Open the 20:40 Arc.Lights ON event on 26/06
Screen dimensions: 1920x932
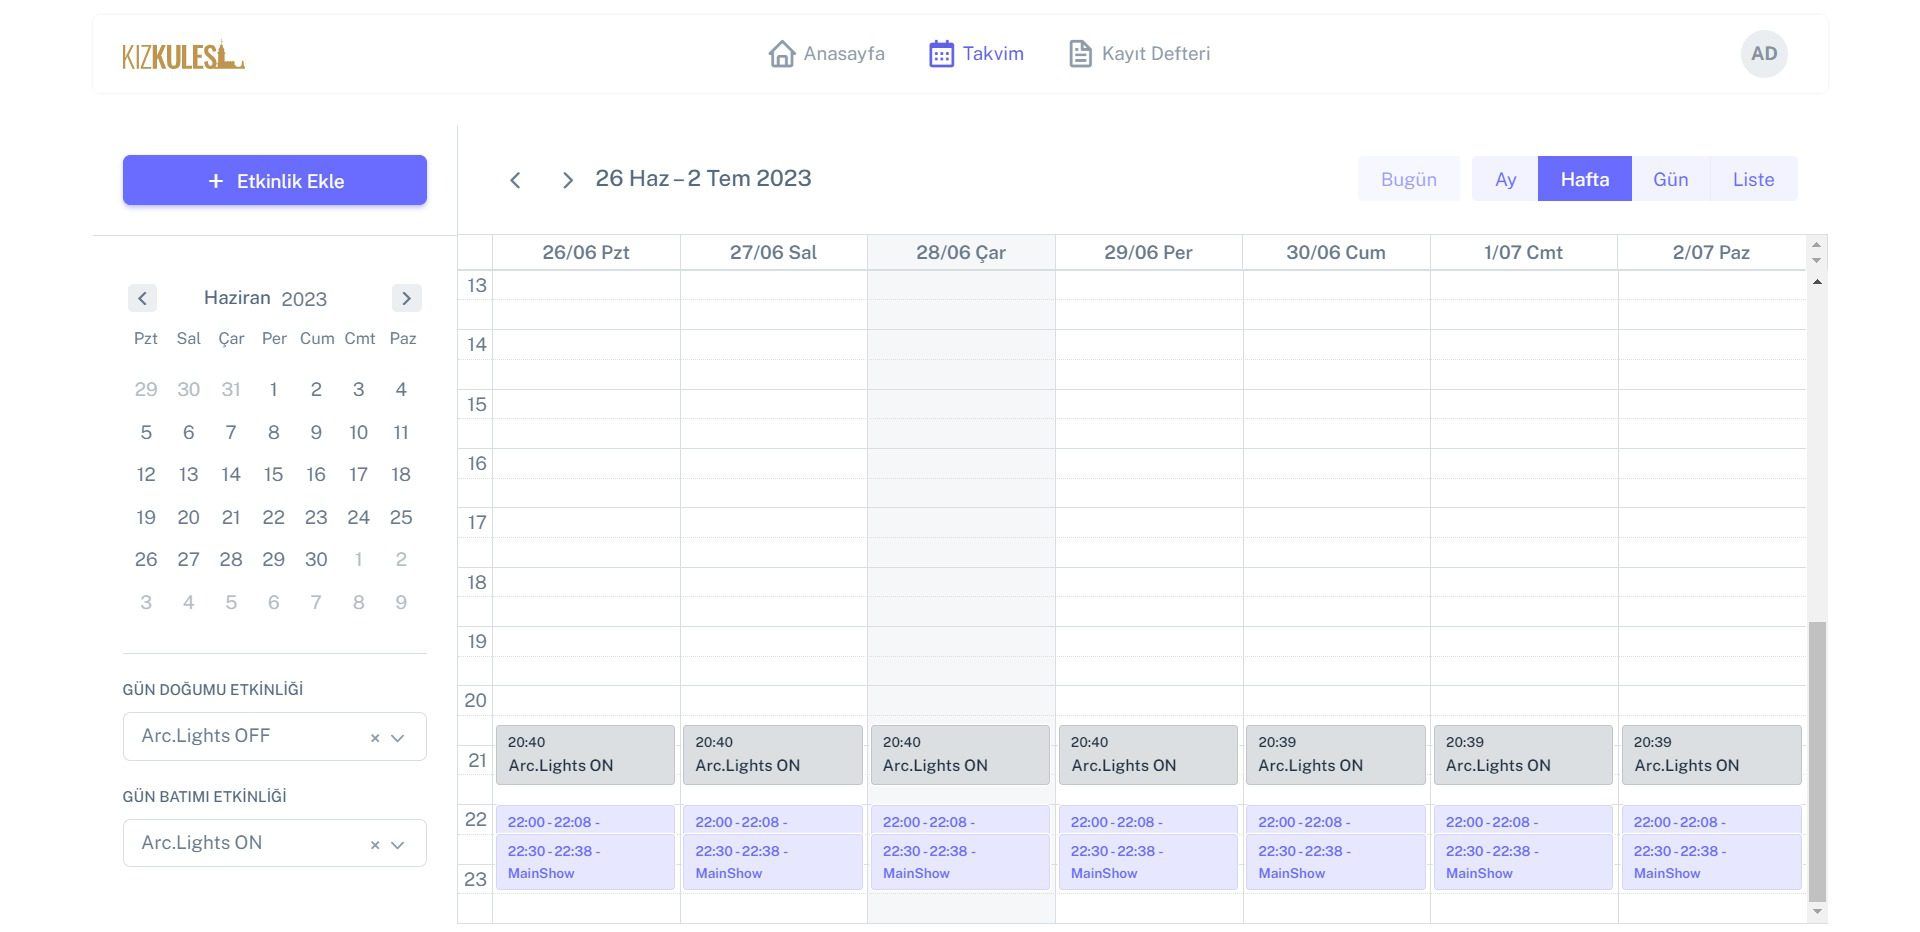585,755
